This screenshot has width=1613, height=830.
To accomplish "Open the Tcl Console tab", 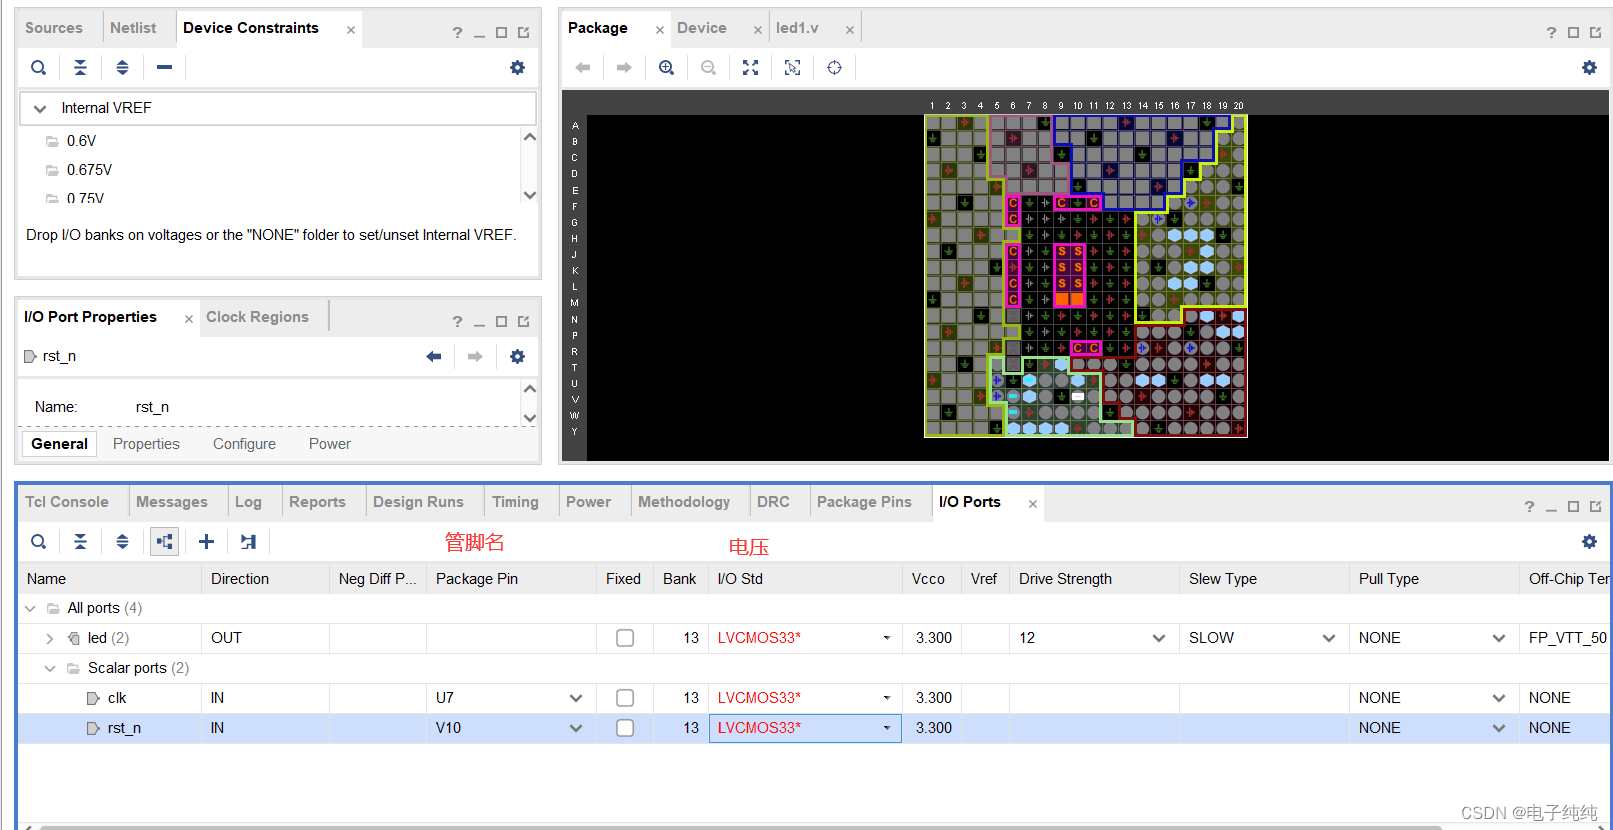I will (67, 502).
